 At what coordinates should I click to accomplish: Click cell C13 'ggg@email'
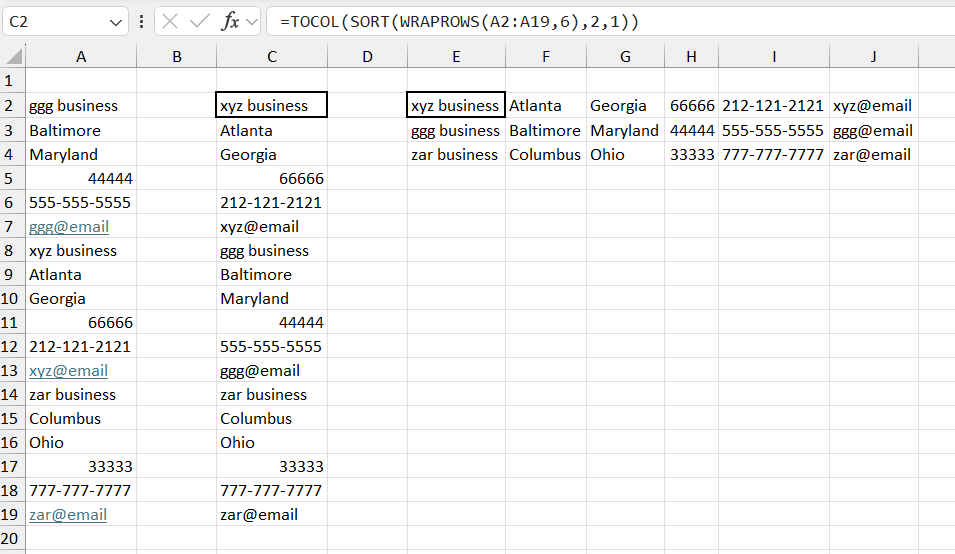[x=272, y=371]
